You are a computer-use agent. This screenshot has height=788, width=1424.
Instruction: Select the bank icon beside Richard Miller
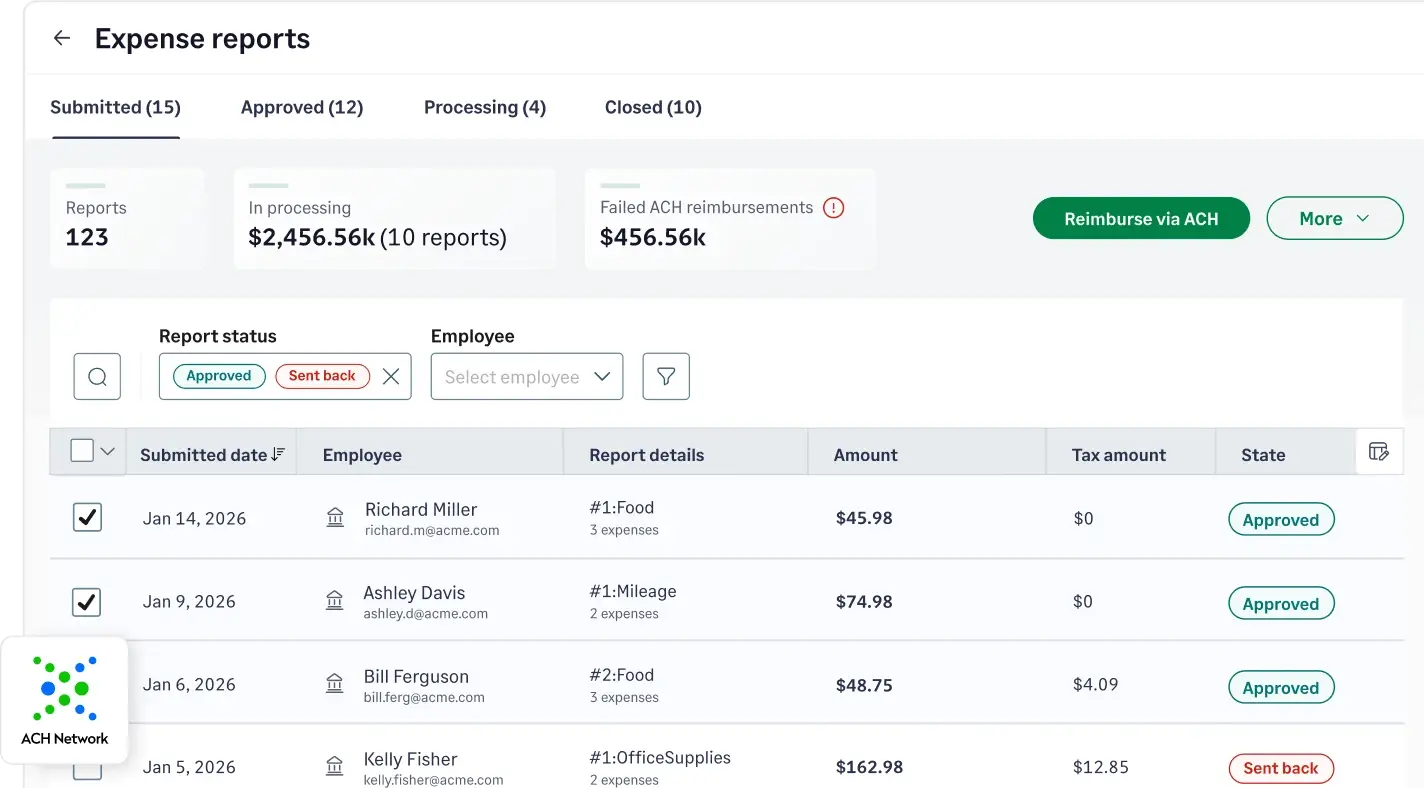(335, 517)
